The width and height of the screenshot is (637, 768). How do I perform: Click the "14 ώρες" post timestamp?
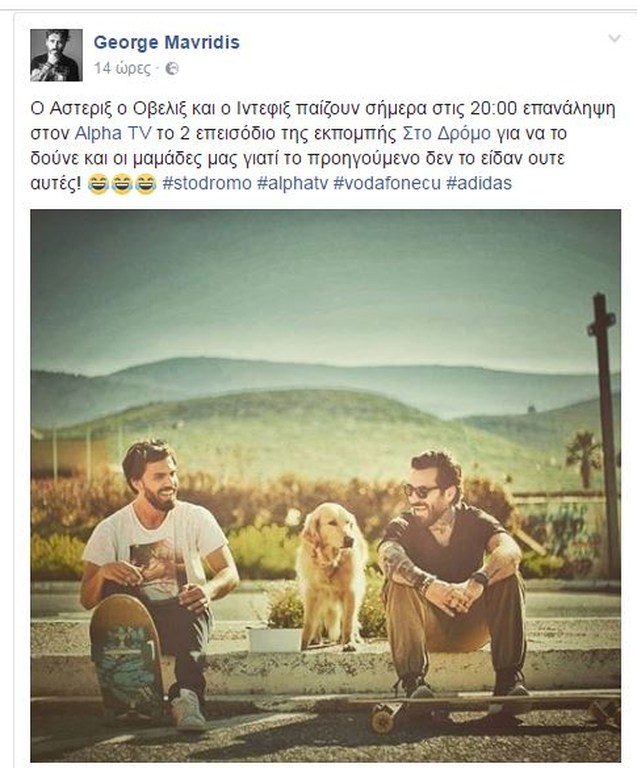(x=122, y=69)
